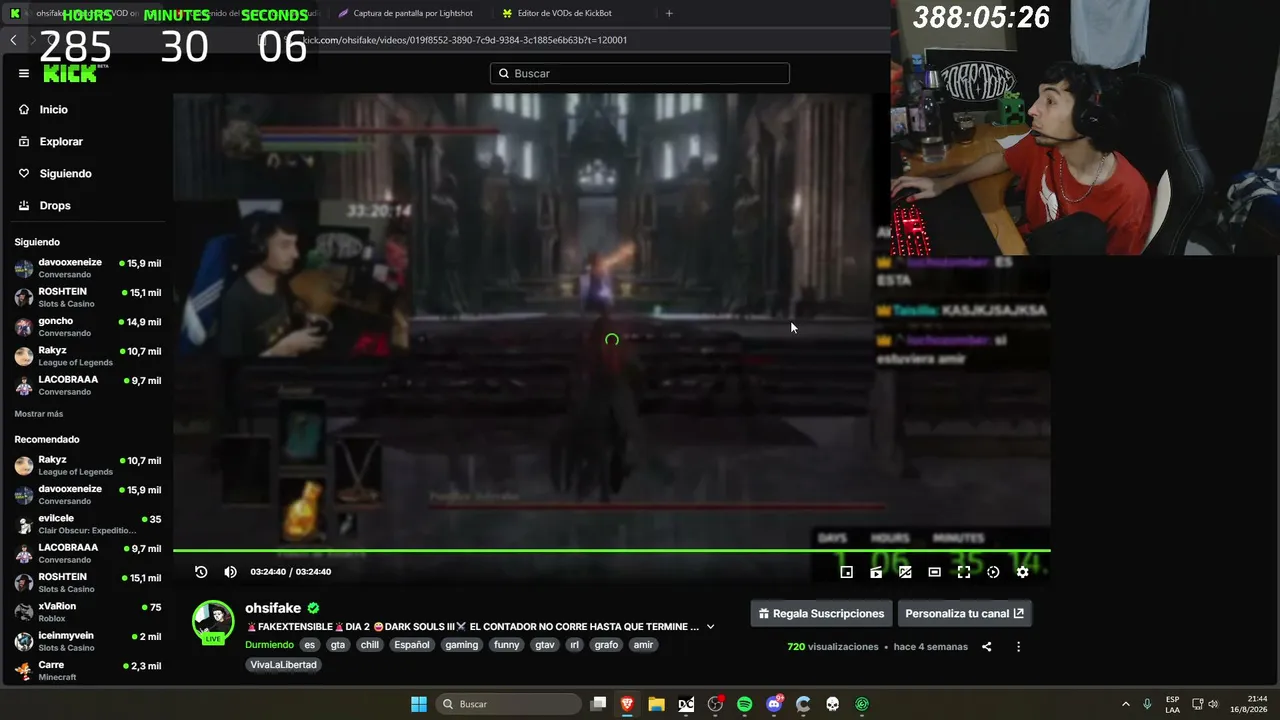Open Brave browser from taskbar

point(627,704)
